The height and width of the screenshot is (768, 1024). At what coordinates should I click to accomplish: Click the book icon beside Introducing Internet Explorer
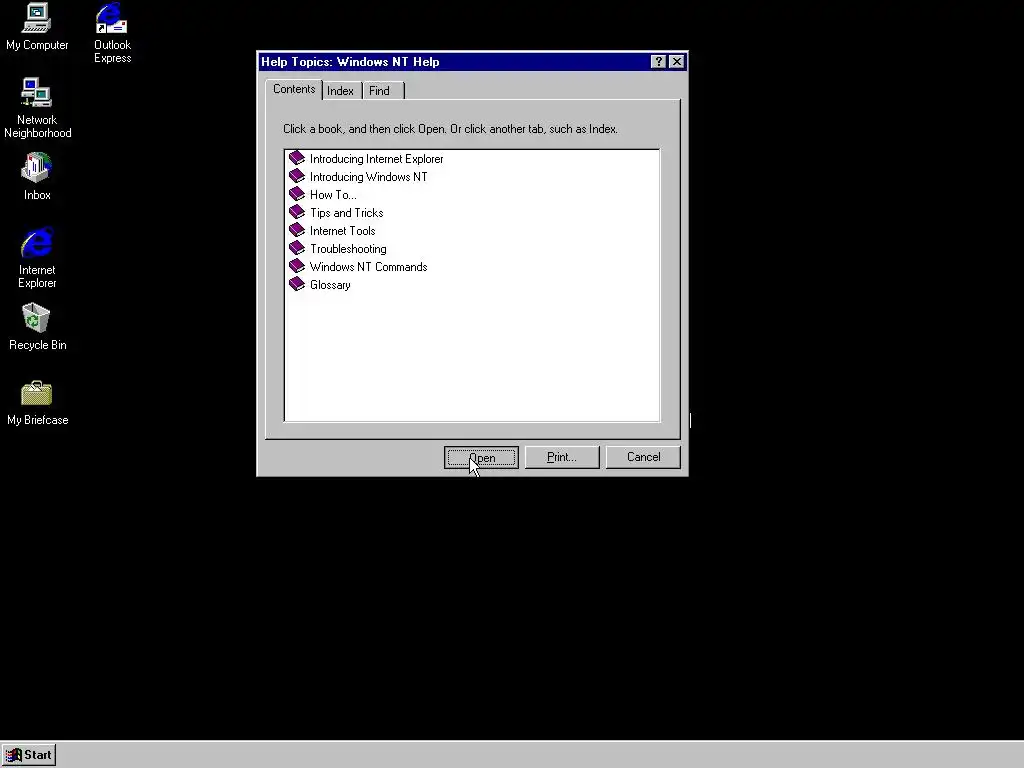(x=297, y=158)
